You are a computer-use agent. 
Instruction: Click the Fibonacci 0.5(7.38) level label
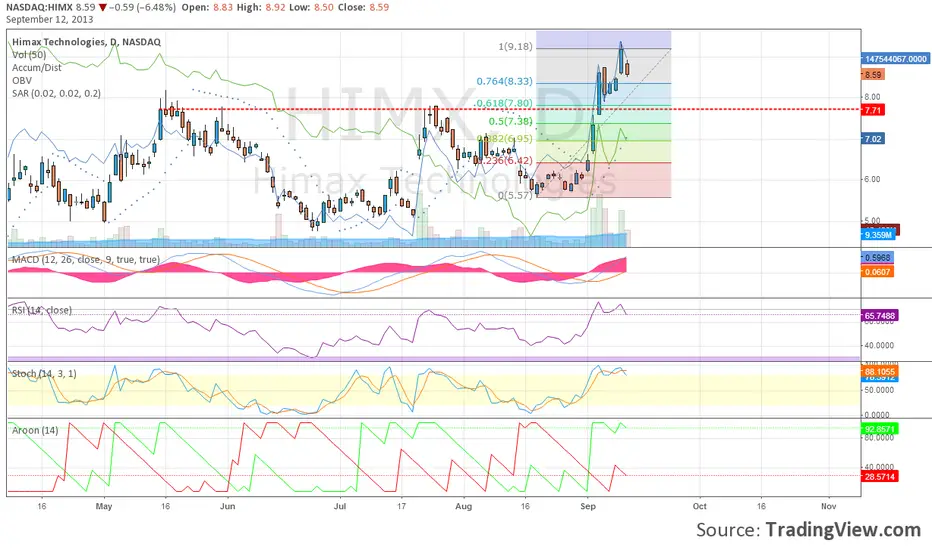(511, 121)
